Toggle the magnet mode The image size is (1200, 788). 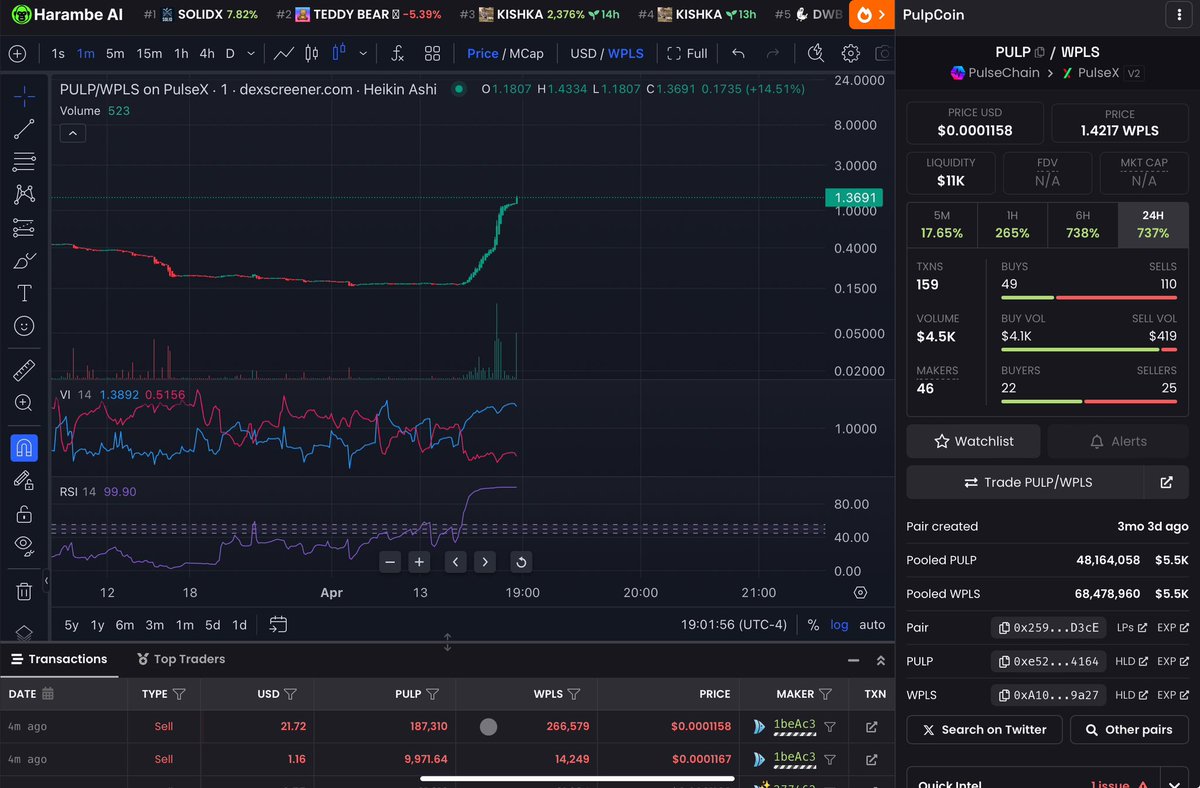click(25, 447)
